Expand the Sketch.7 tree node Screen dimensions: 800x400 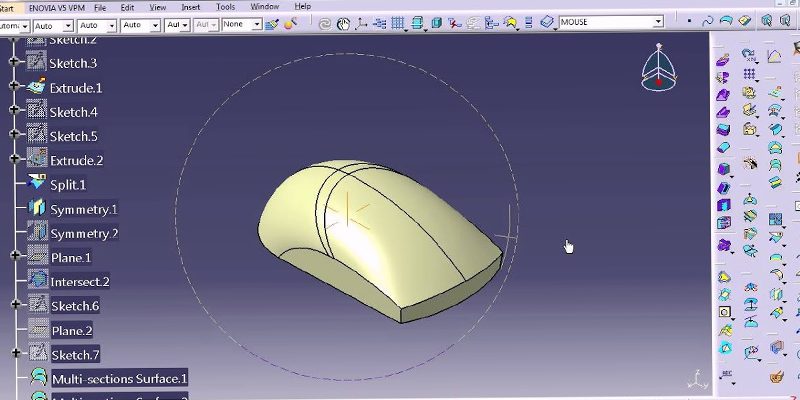[14, 354]
